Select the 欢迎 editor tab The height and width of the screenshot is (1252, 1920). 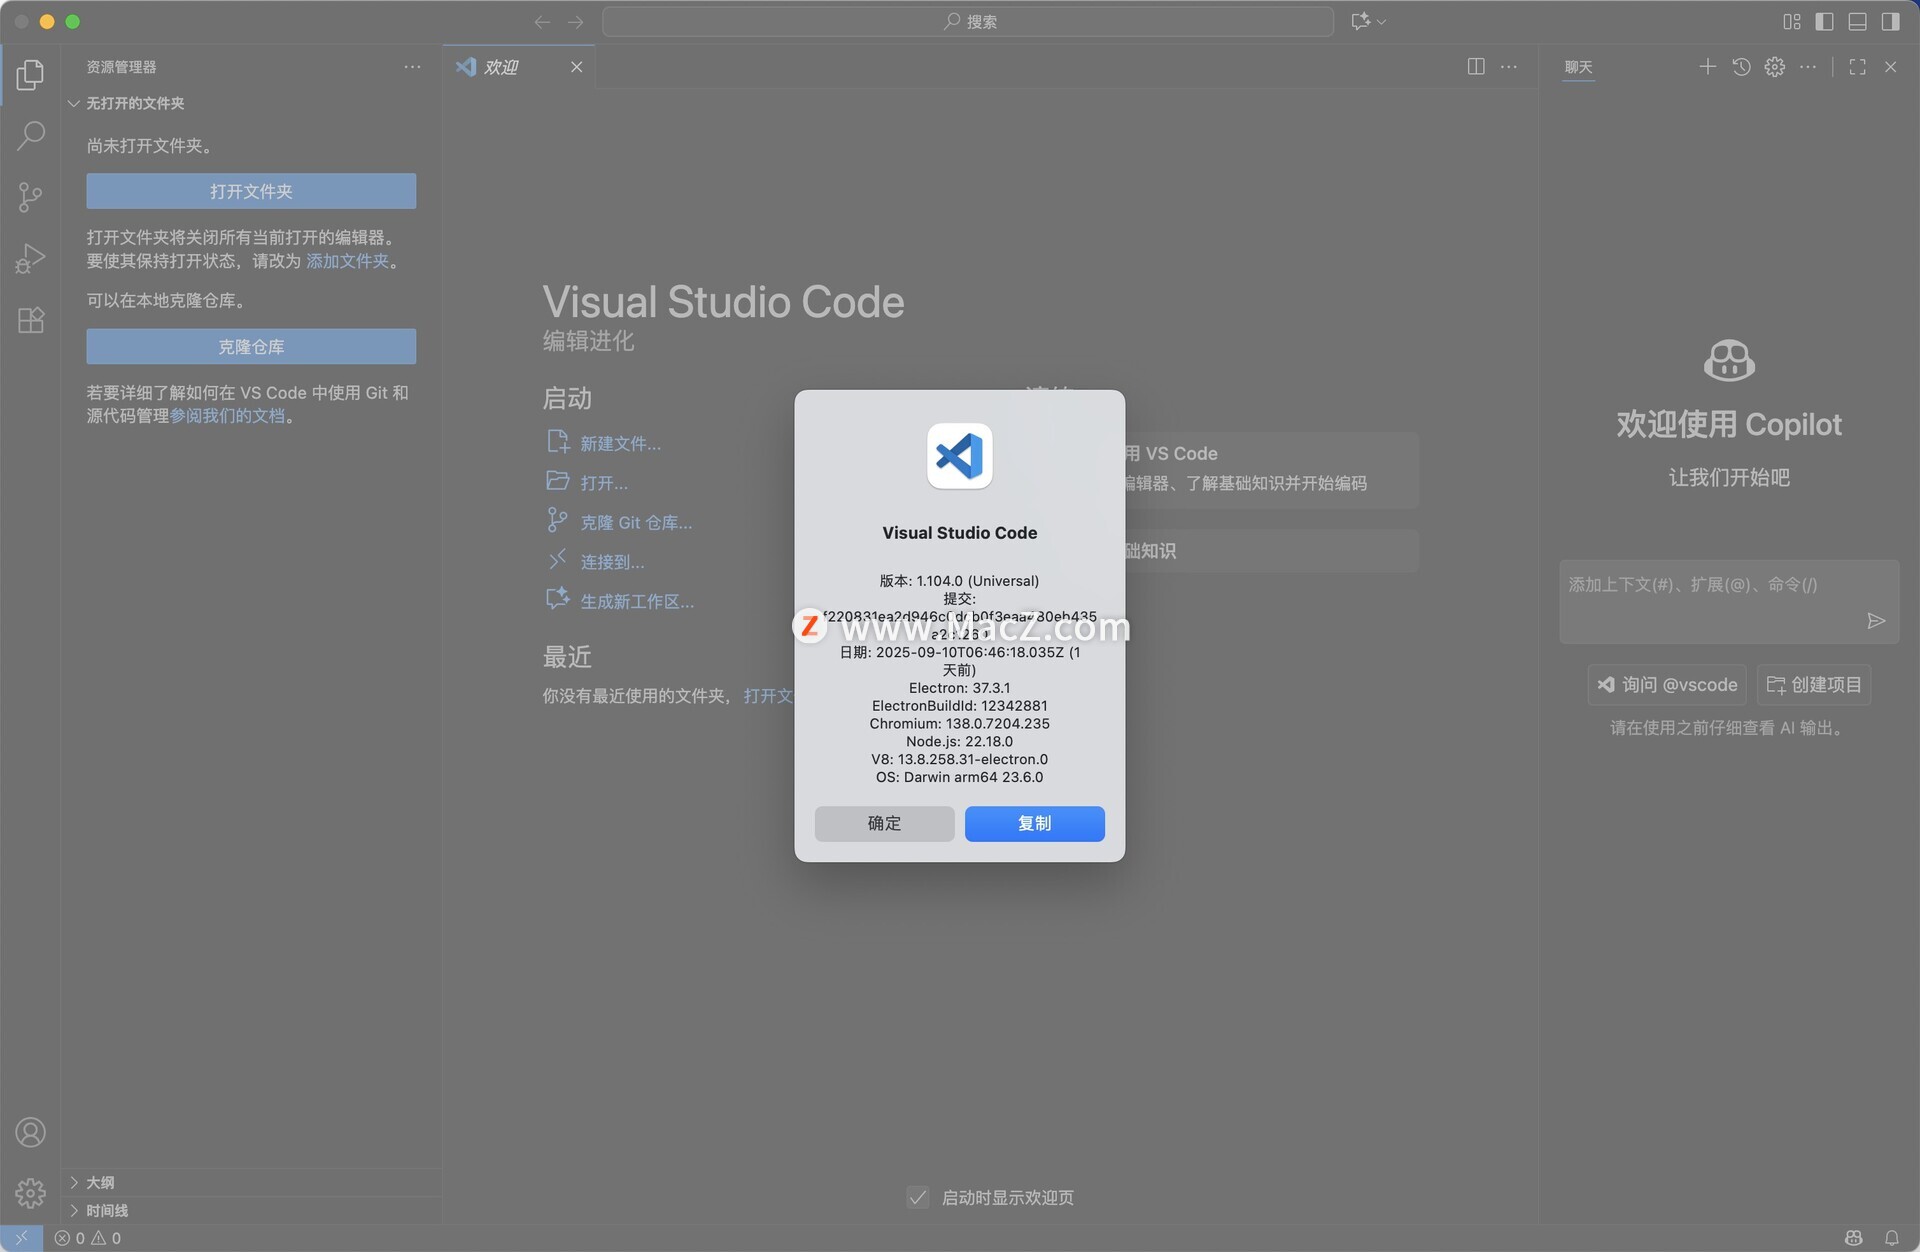(x=518, y=67)
